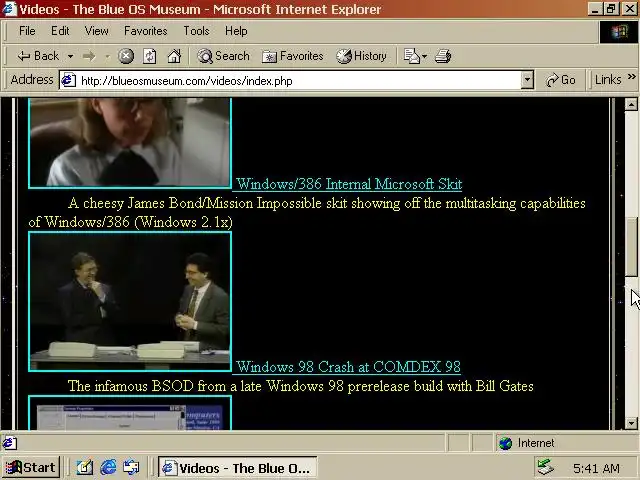Open the Edit menu
This screenshot has height=480, width=640.
60,31
